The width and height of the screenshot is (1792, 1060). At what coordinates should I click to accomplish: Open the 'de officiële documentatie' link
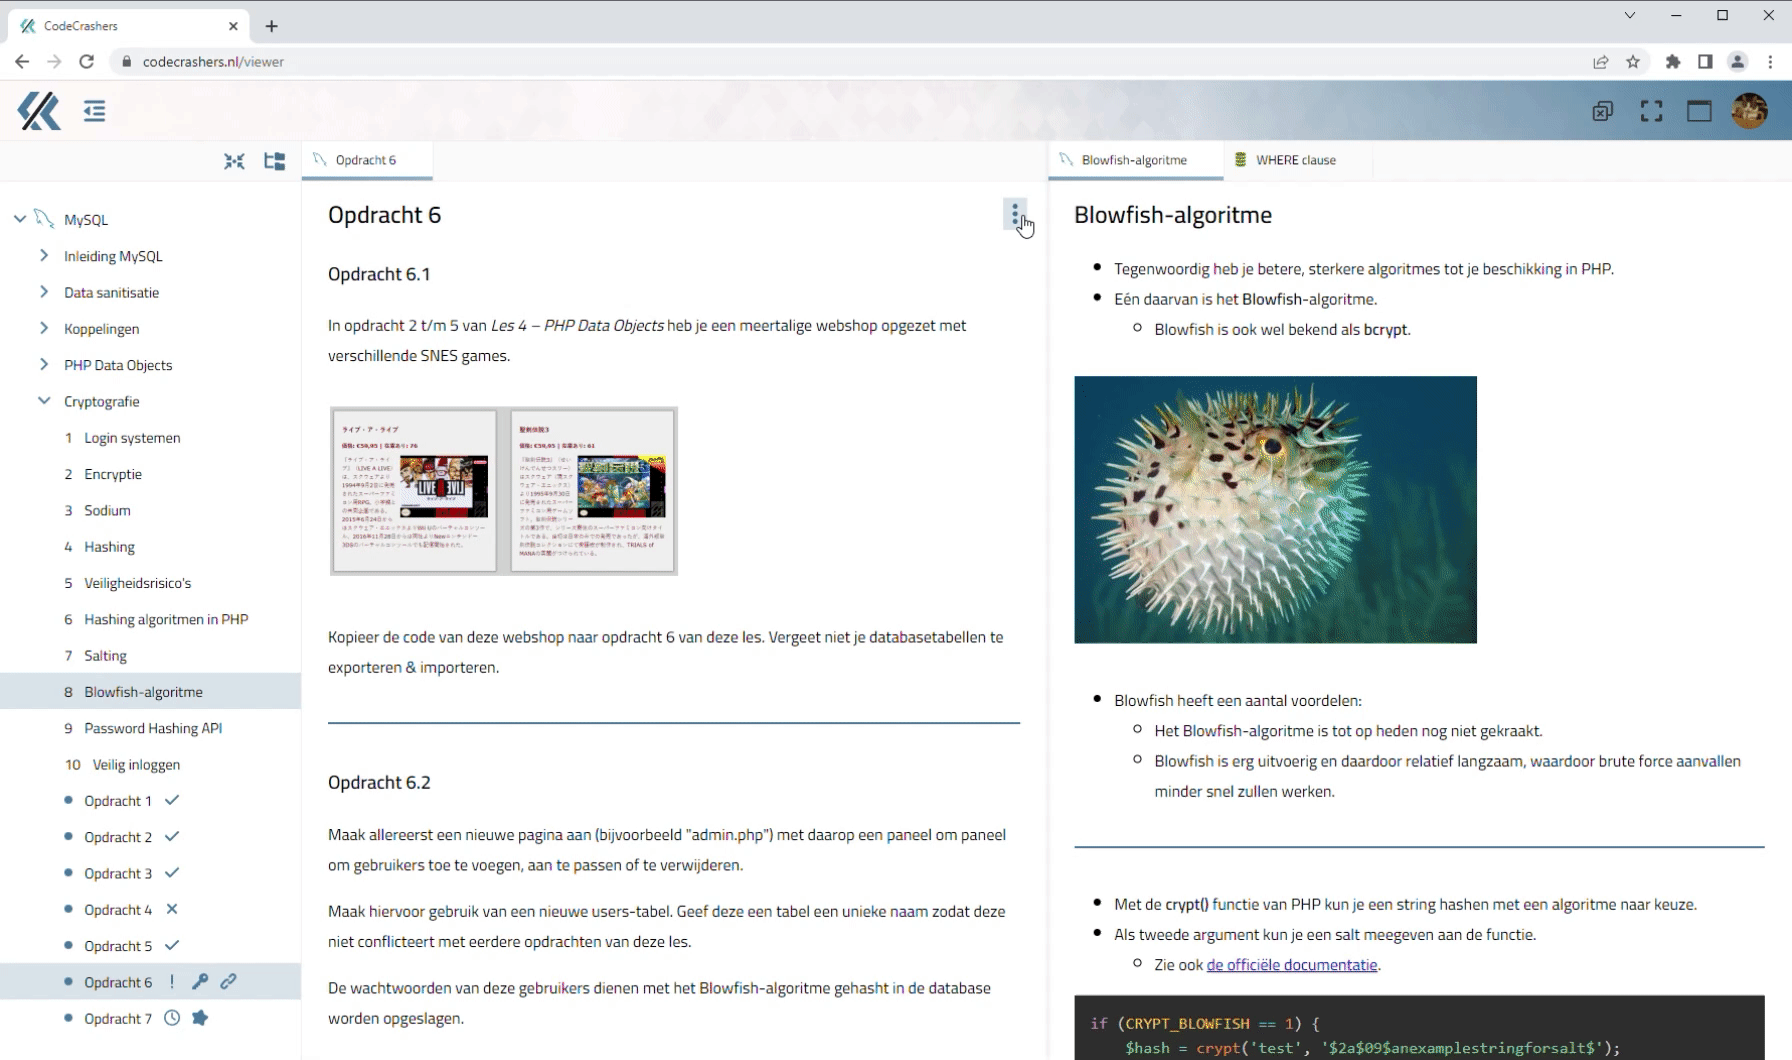tap(1291, 965)
